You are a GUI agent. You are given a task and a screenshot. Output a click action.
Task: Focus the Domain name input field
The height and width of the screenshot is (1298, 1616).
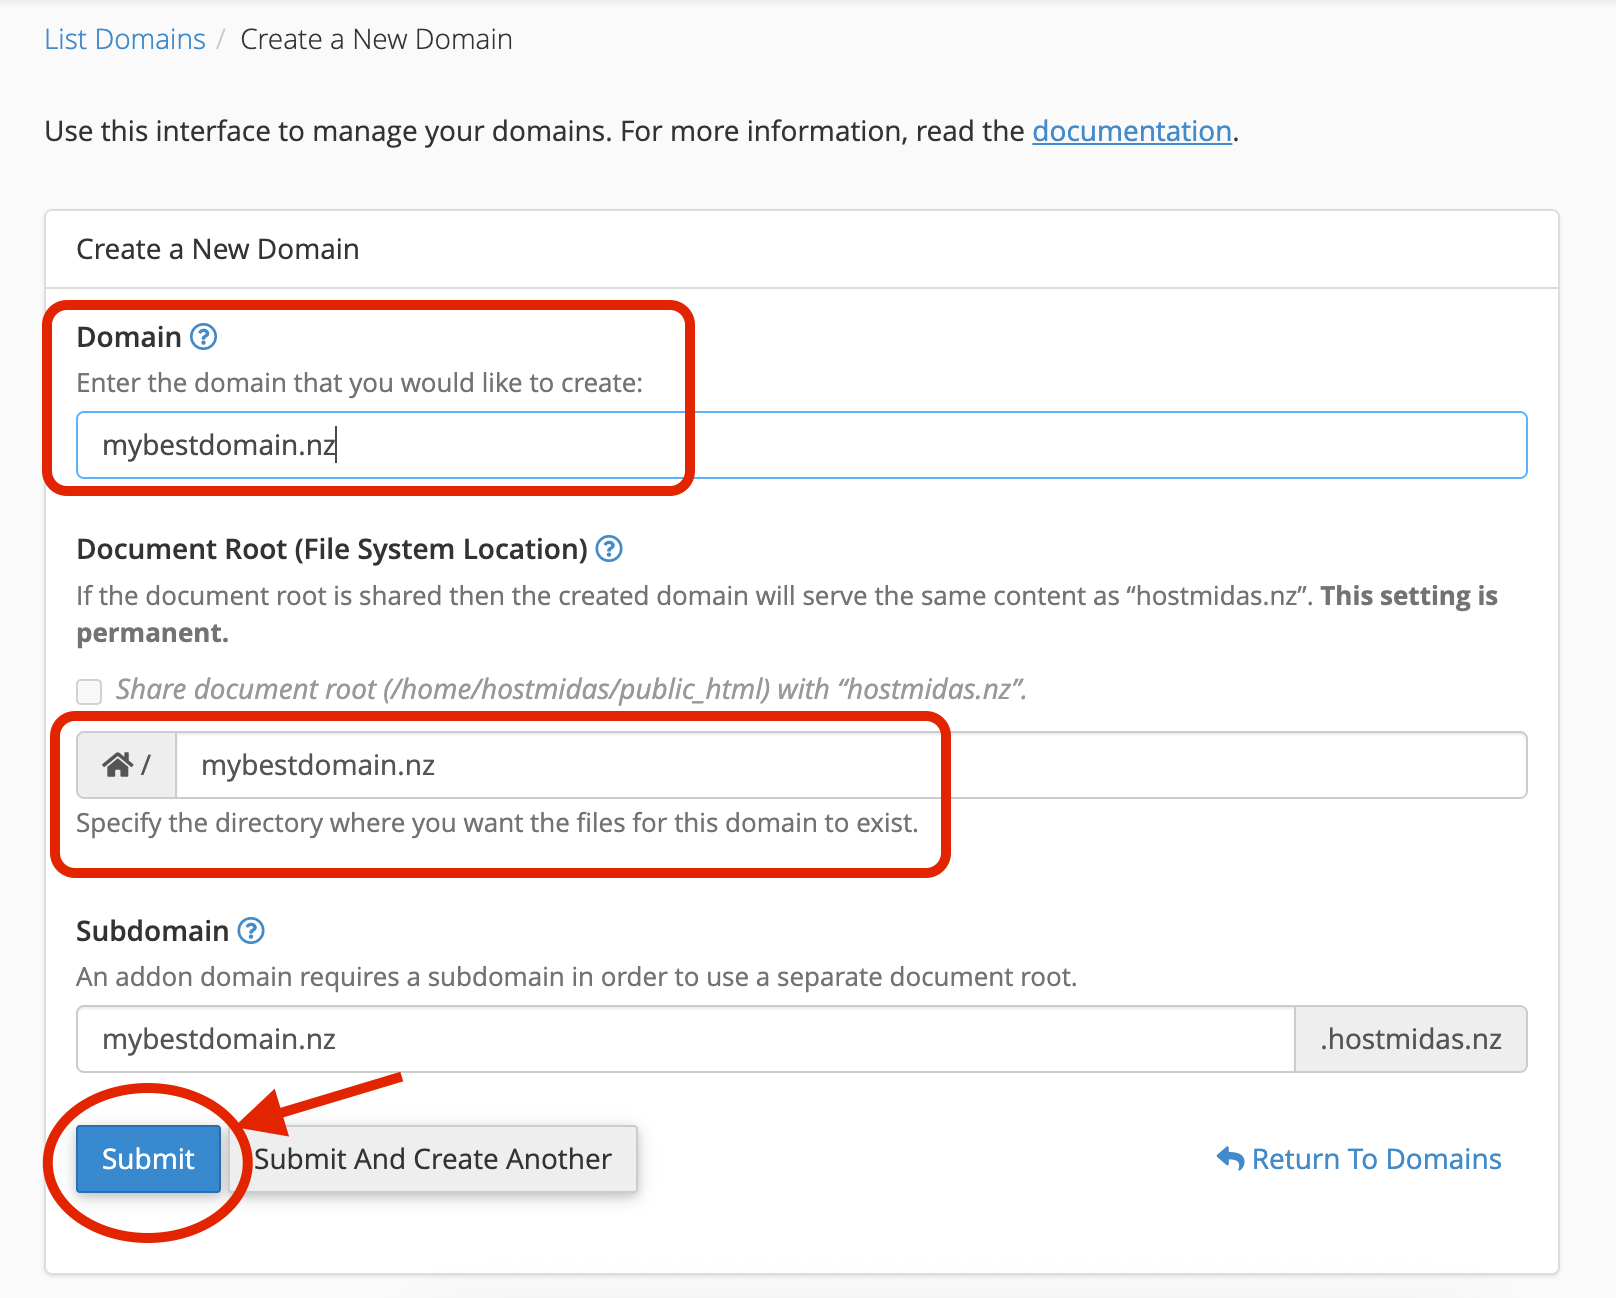click(x=801, y=445)
